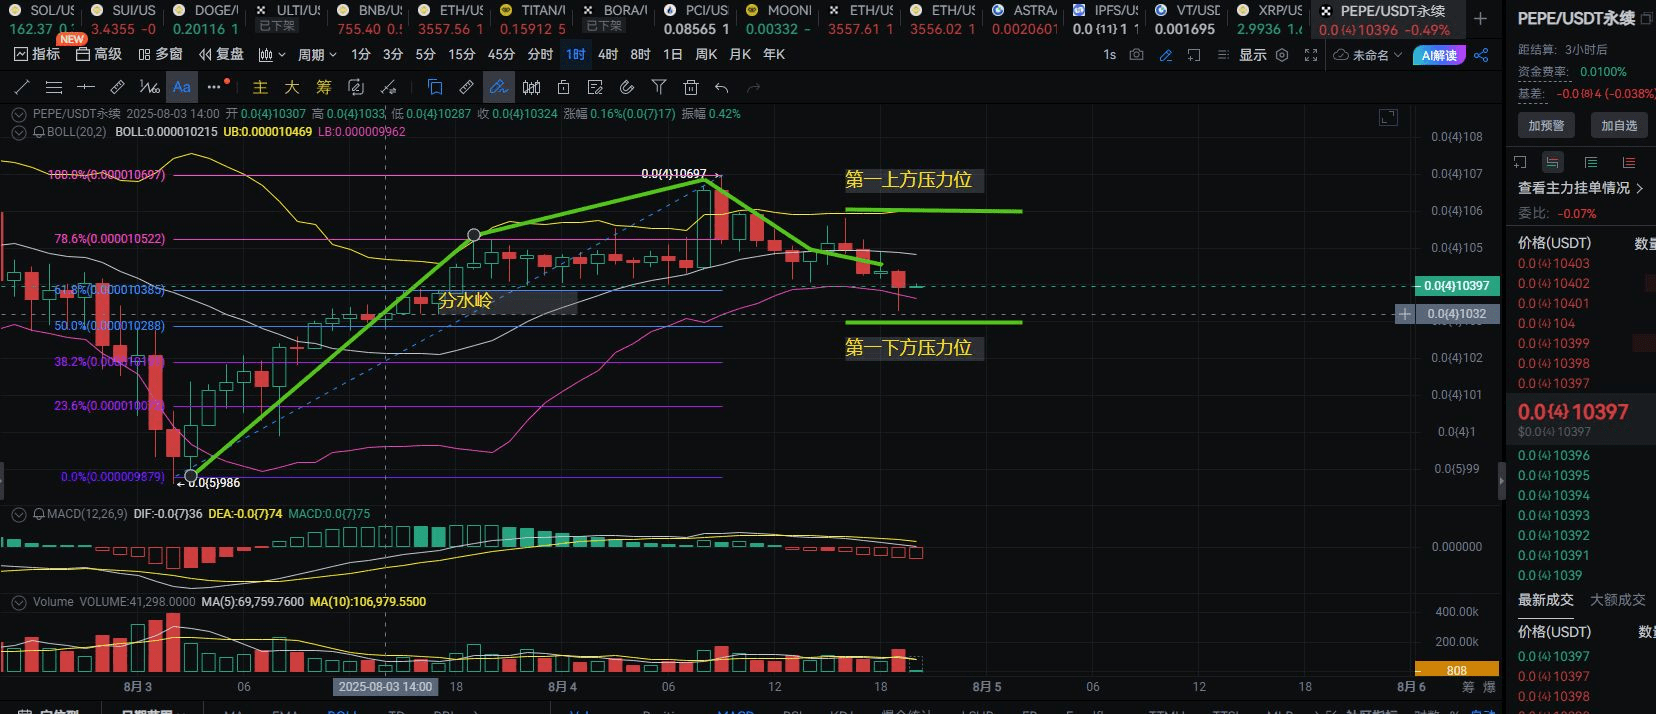
Task: Open the 大额成交 large trades tab
Action: [1618, 600]
